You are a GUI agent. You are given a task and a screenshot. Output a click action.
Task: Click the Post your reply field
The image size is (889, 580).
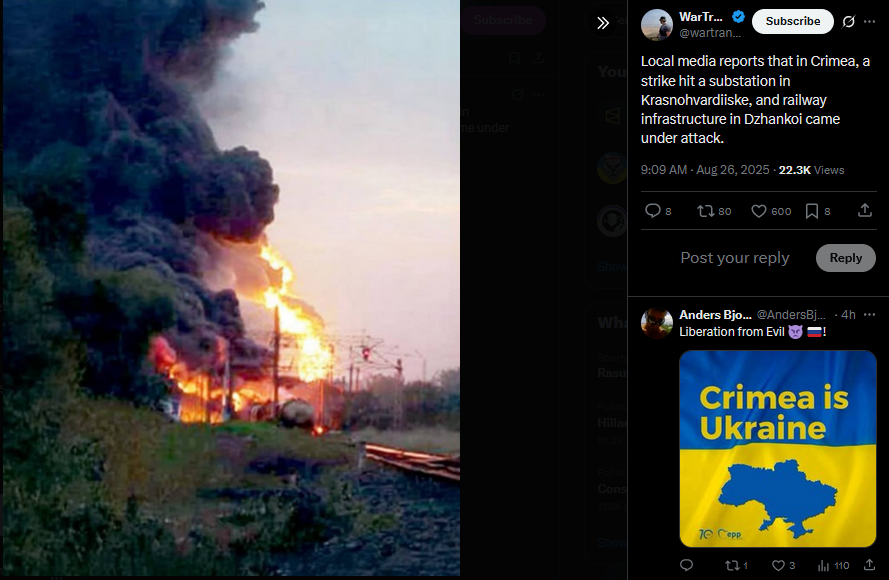pyautogui.click(x=735, y=258)
